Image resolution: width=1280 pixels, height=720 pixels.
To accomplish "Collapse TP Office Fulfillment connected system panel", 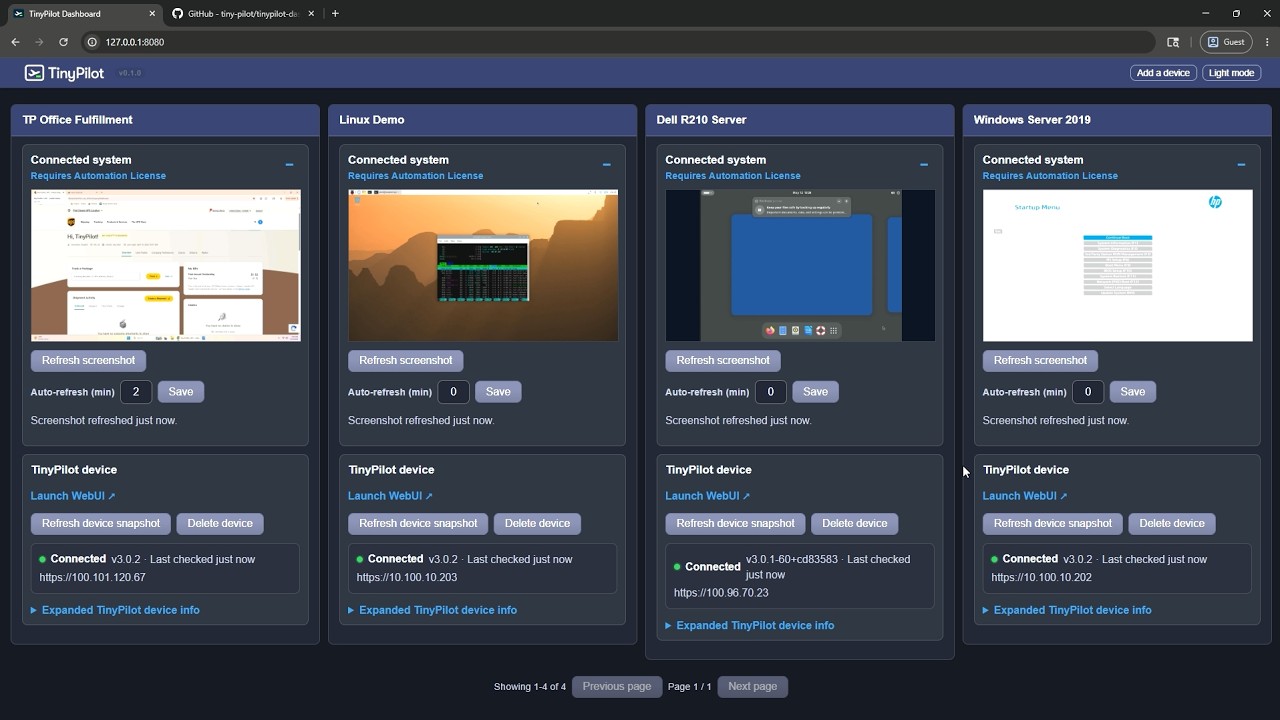I will (289, 165).
